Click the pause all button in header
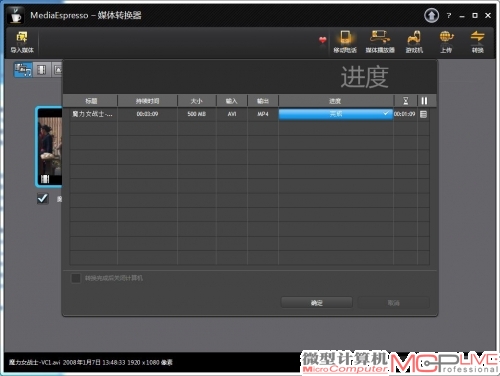Viewport: 500px width, 376px height. pos(424,101)
